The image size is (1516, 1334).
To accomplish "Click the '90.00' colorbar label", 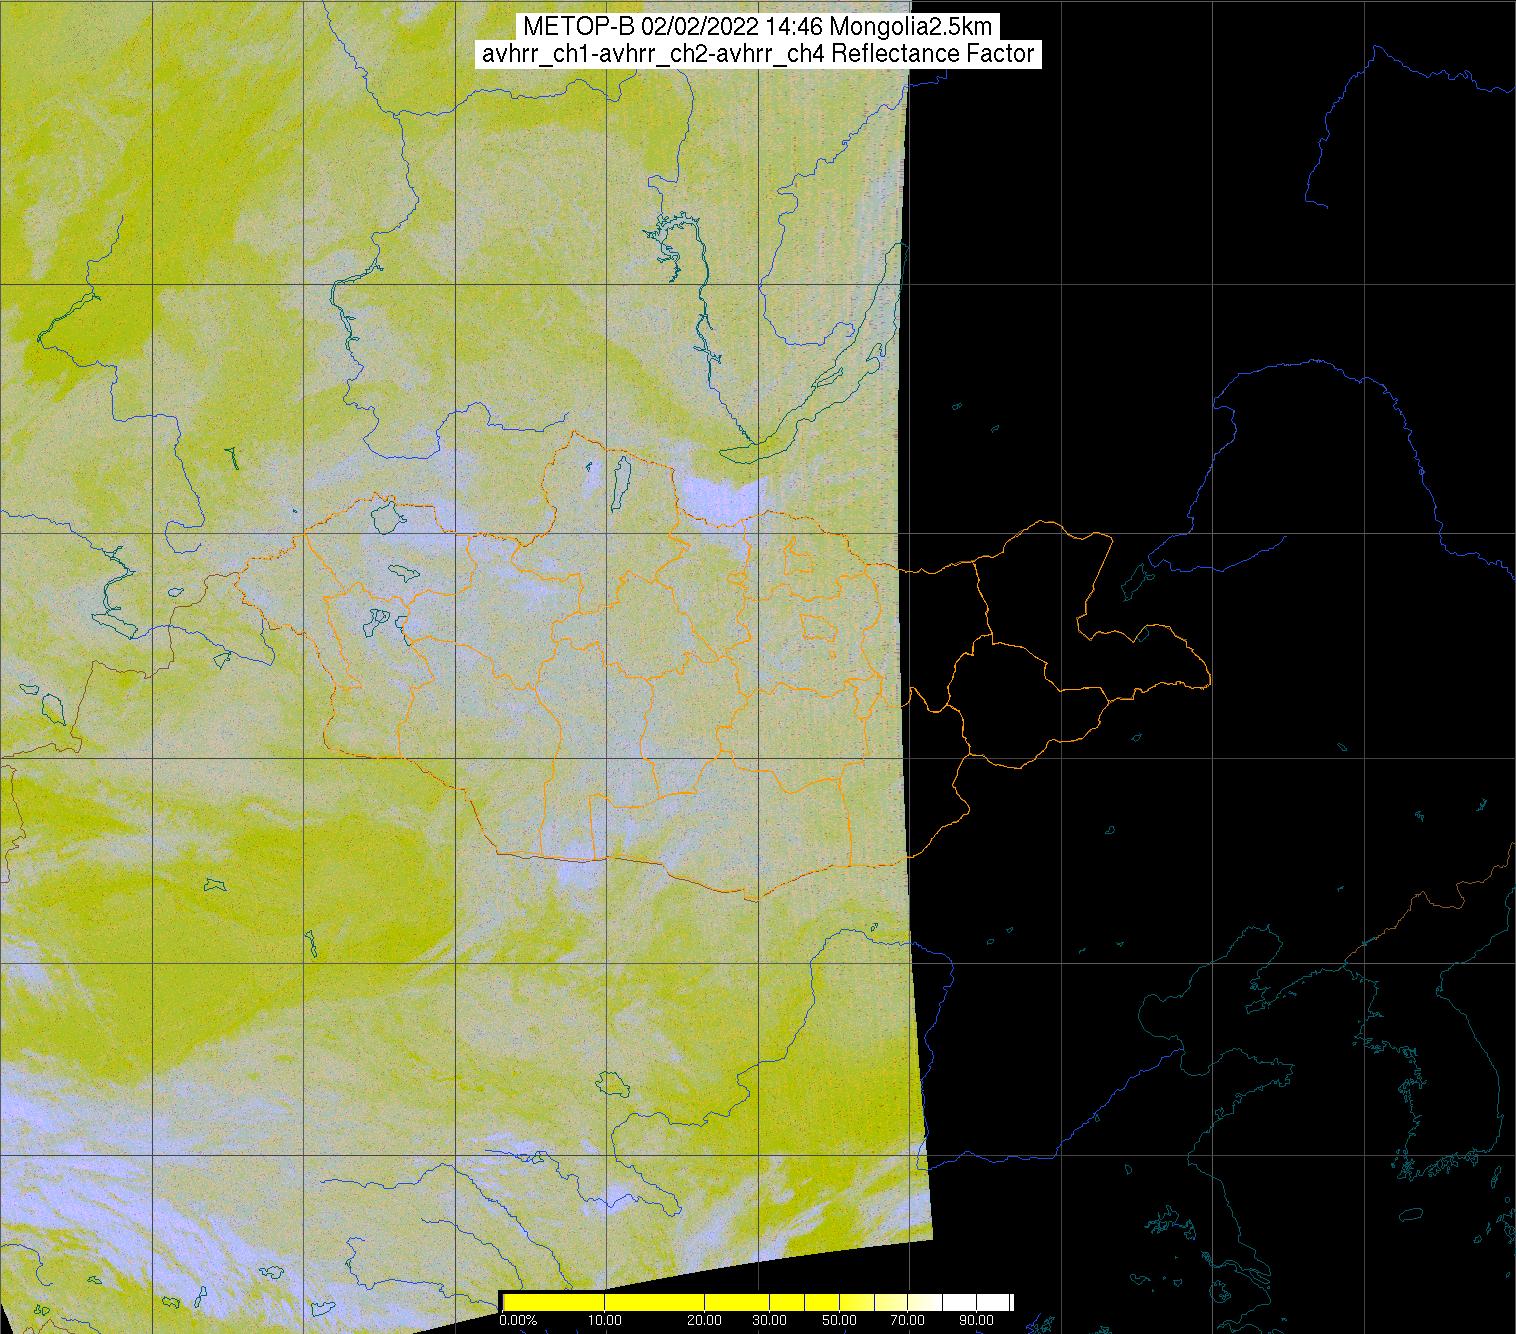I will (977, 1321).
